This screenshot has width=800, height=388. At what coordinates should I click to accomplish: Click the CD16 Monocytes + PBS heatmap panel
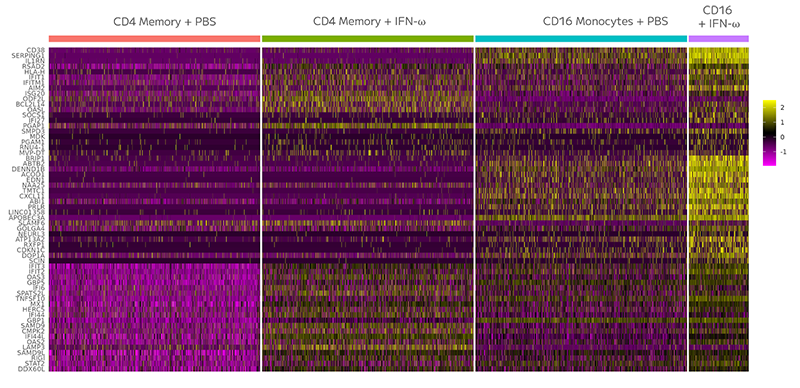[581, 209]
